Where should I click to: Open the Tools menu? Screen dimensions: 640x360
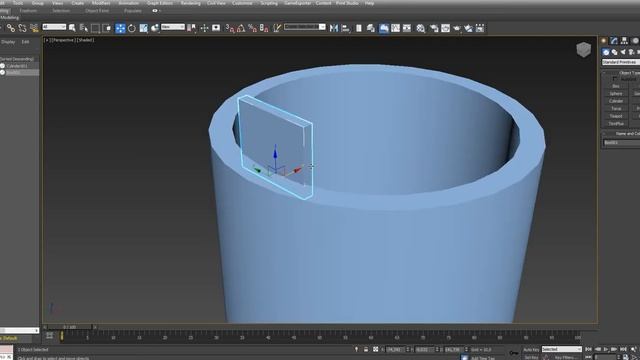coord(18,2)
